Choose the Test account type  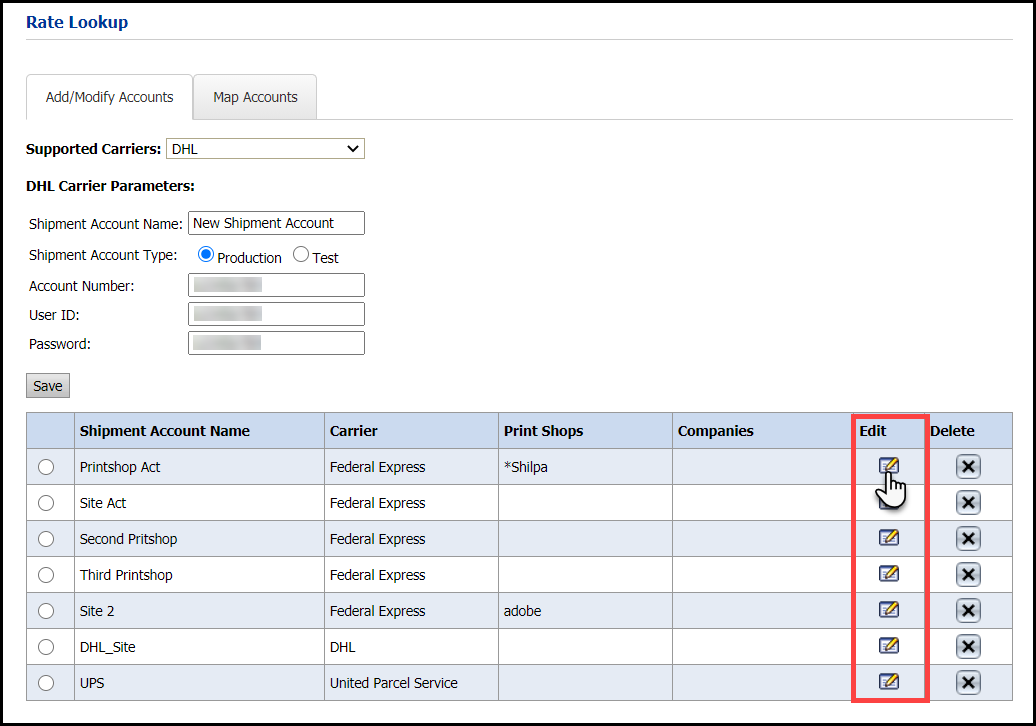(x=301, y=255)
